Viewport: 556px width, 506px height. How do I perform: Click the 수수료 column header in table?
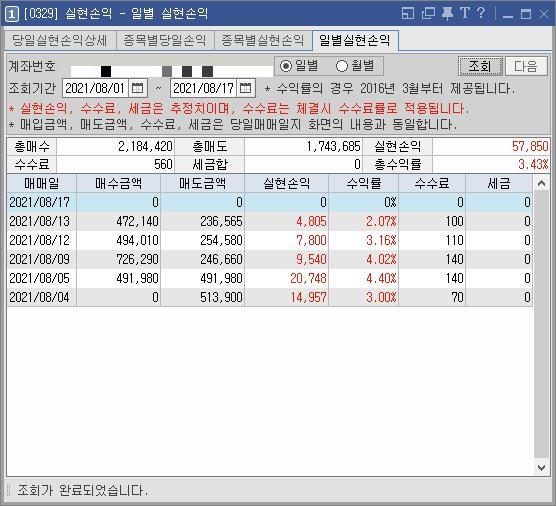[x=432, y=183]
